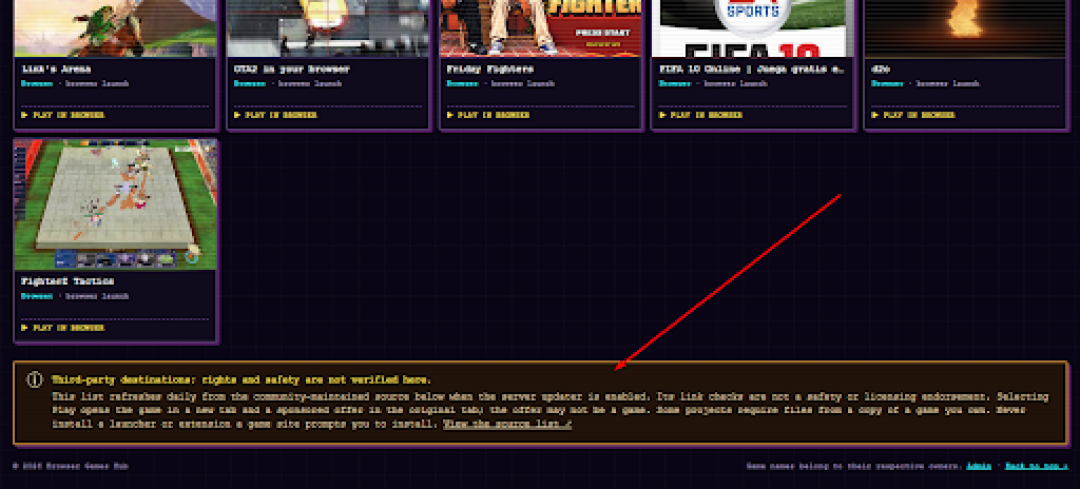The width and height of the screenshot is (1080, 489).
Task: Click the Third-party destinations warning heading
Action: (242, 380)
